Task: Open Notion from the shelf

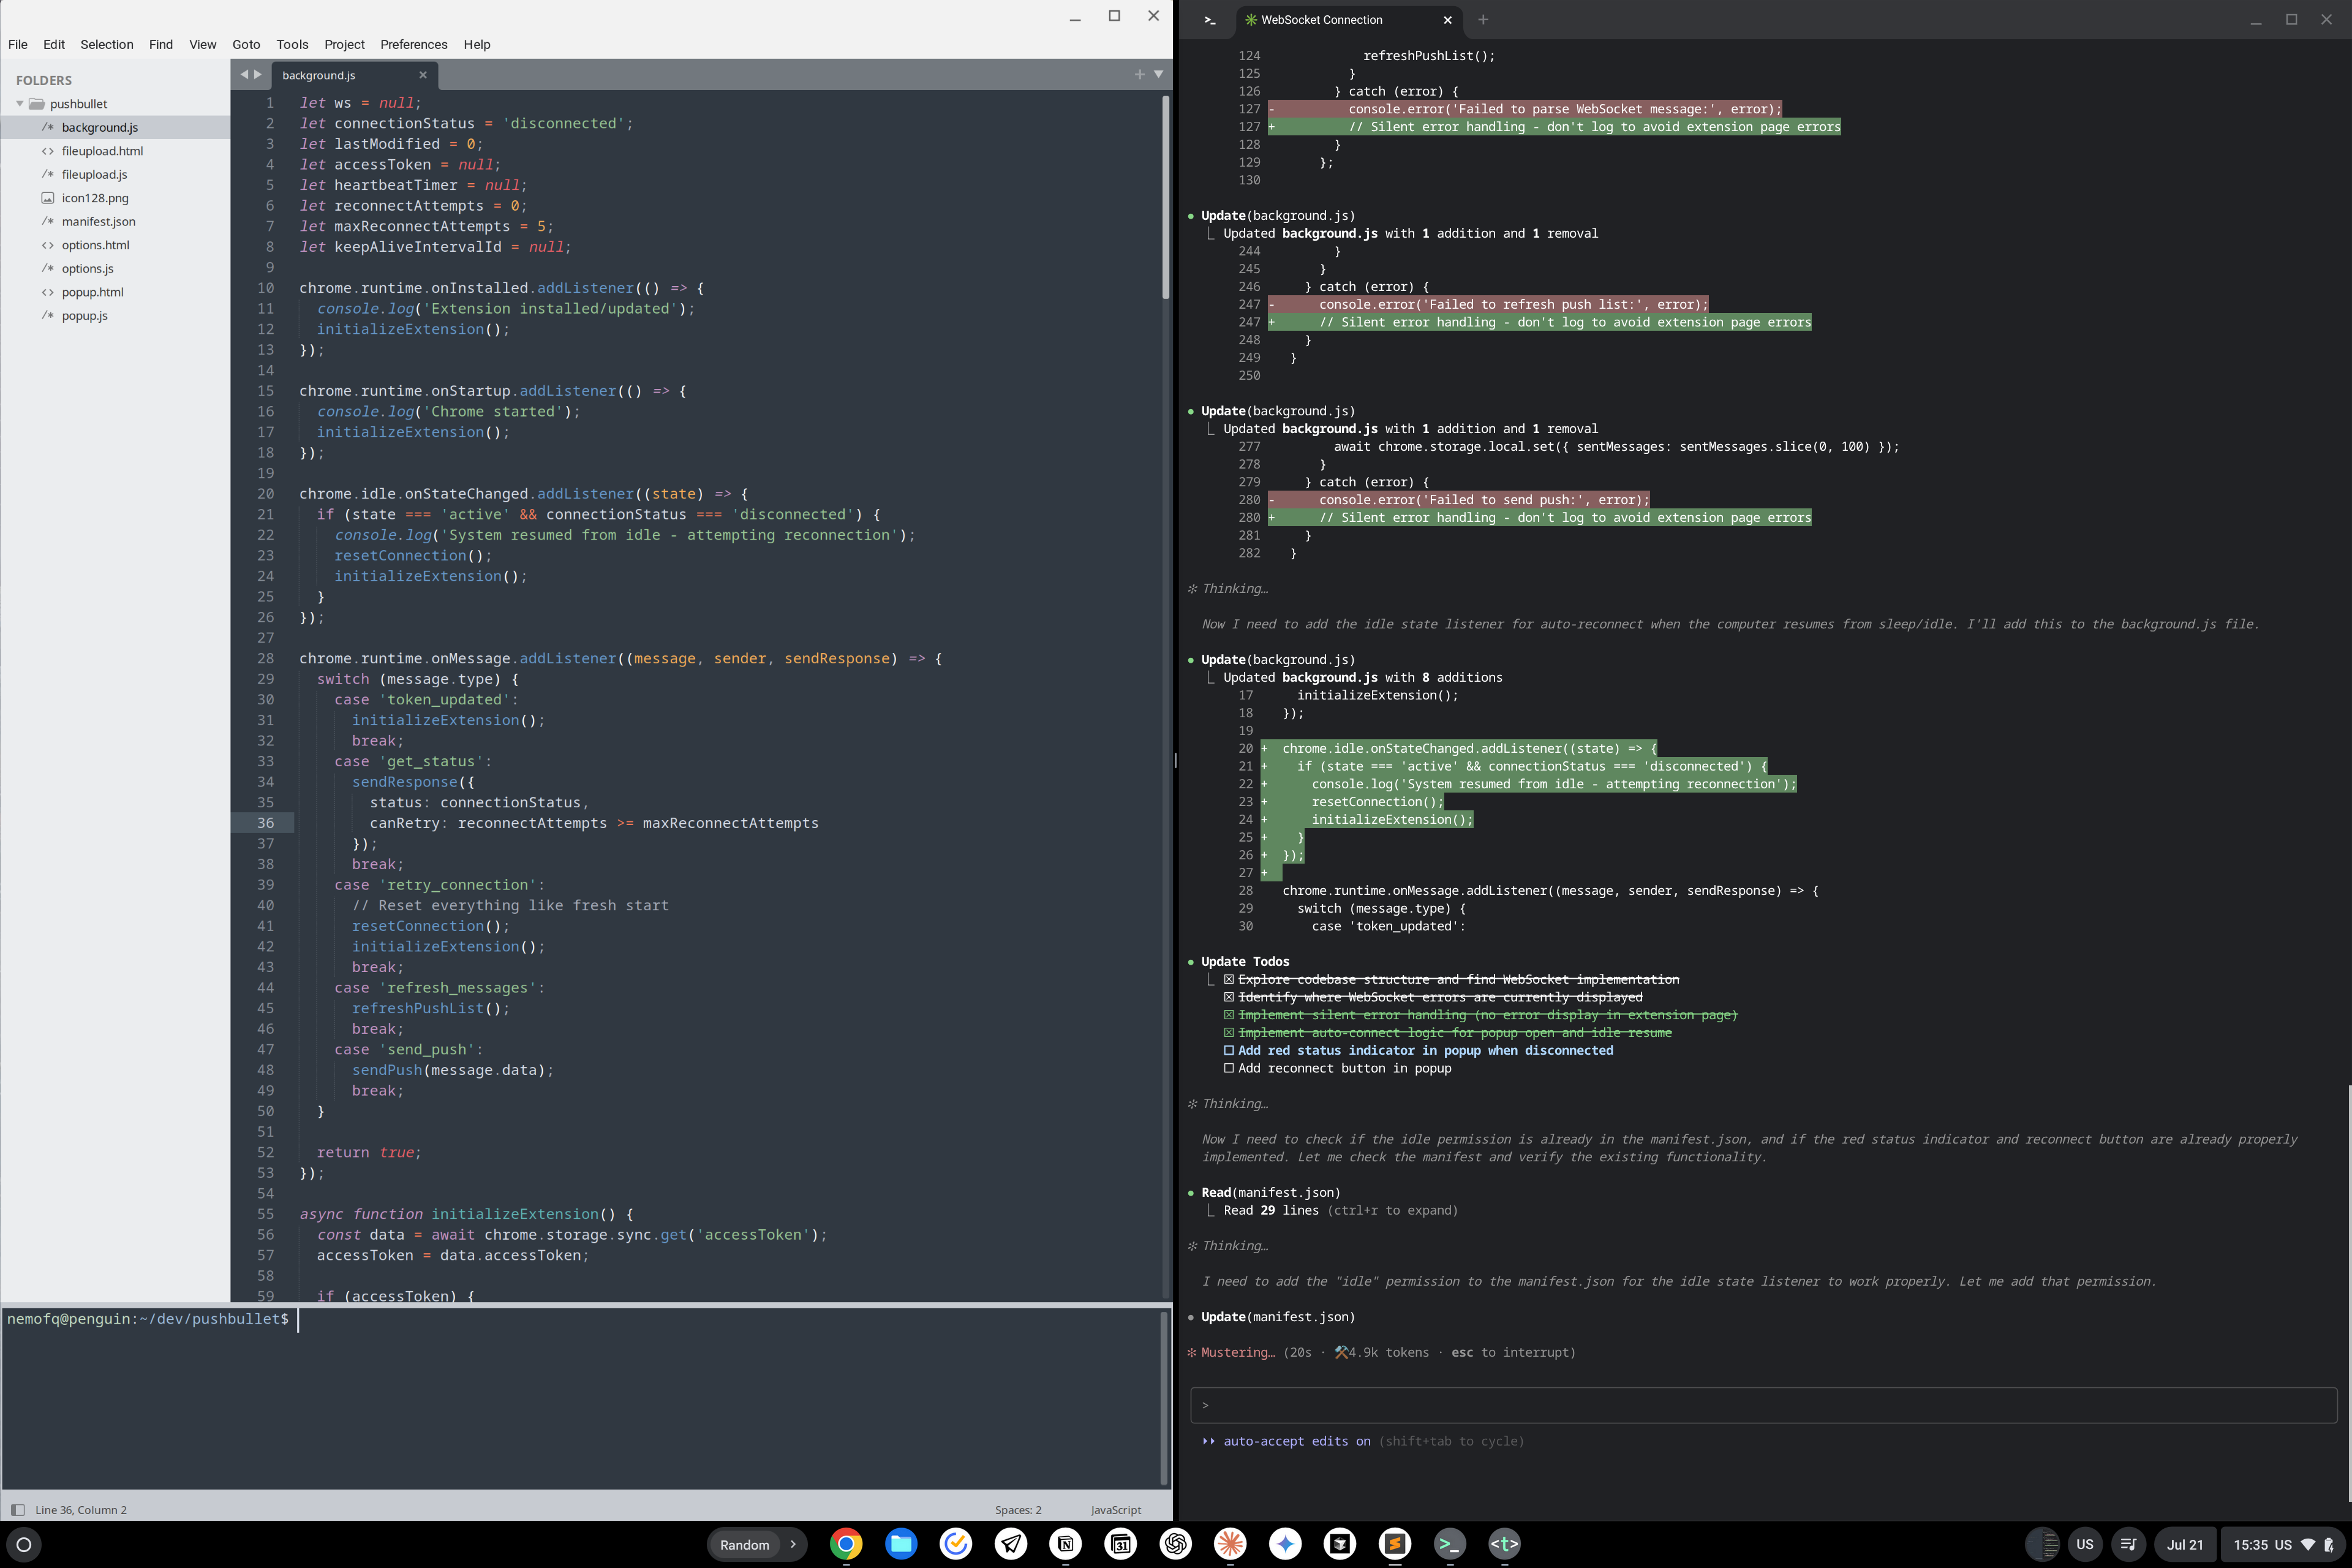Action: [1066, 1544]
